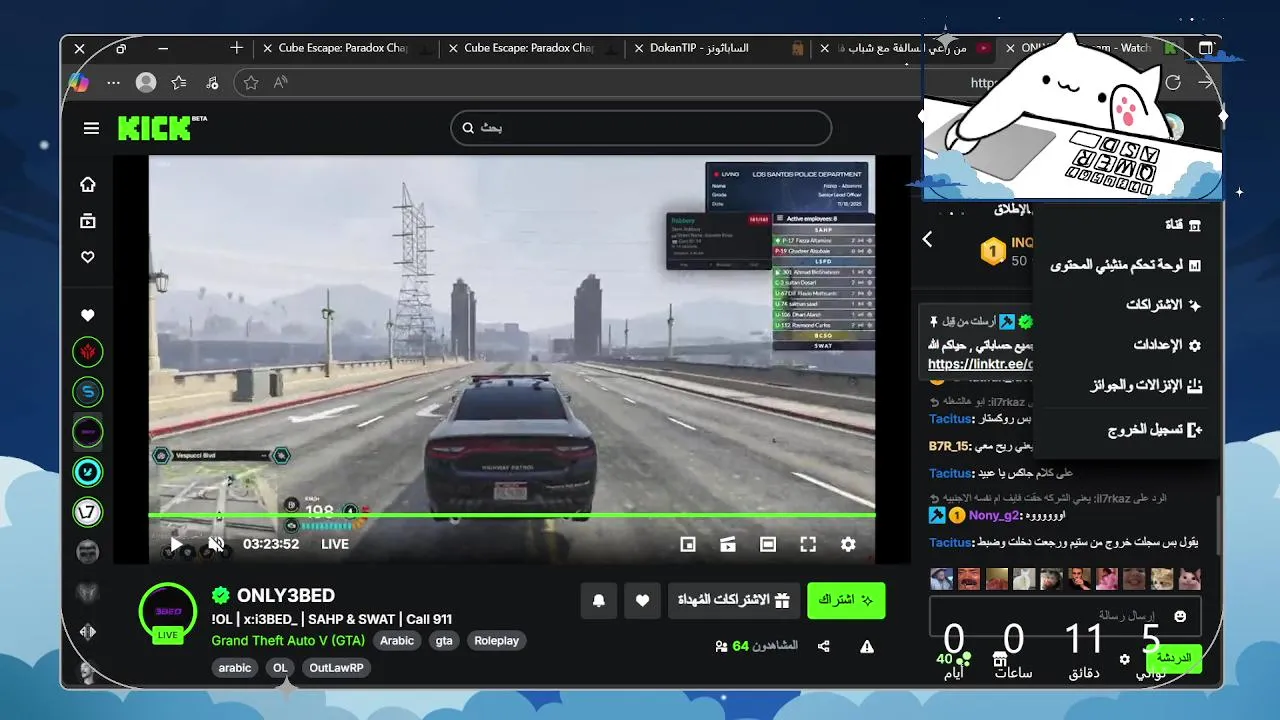Image resolution: width=1280 pixels, height=720 pixels.
Task: Unmute the stream audio
Action: pos(216,544)
